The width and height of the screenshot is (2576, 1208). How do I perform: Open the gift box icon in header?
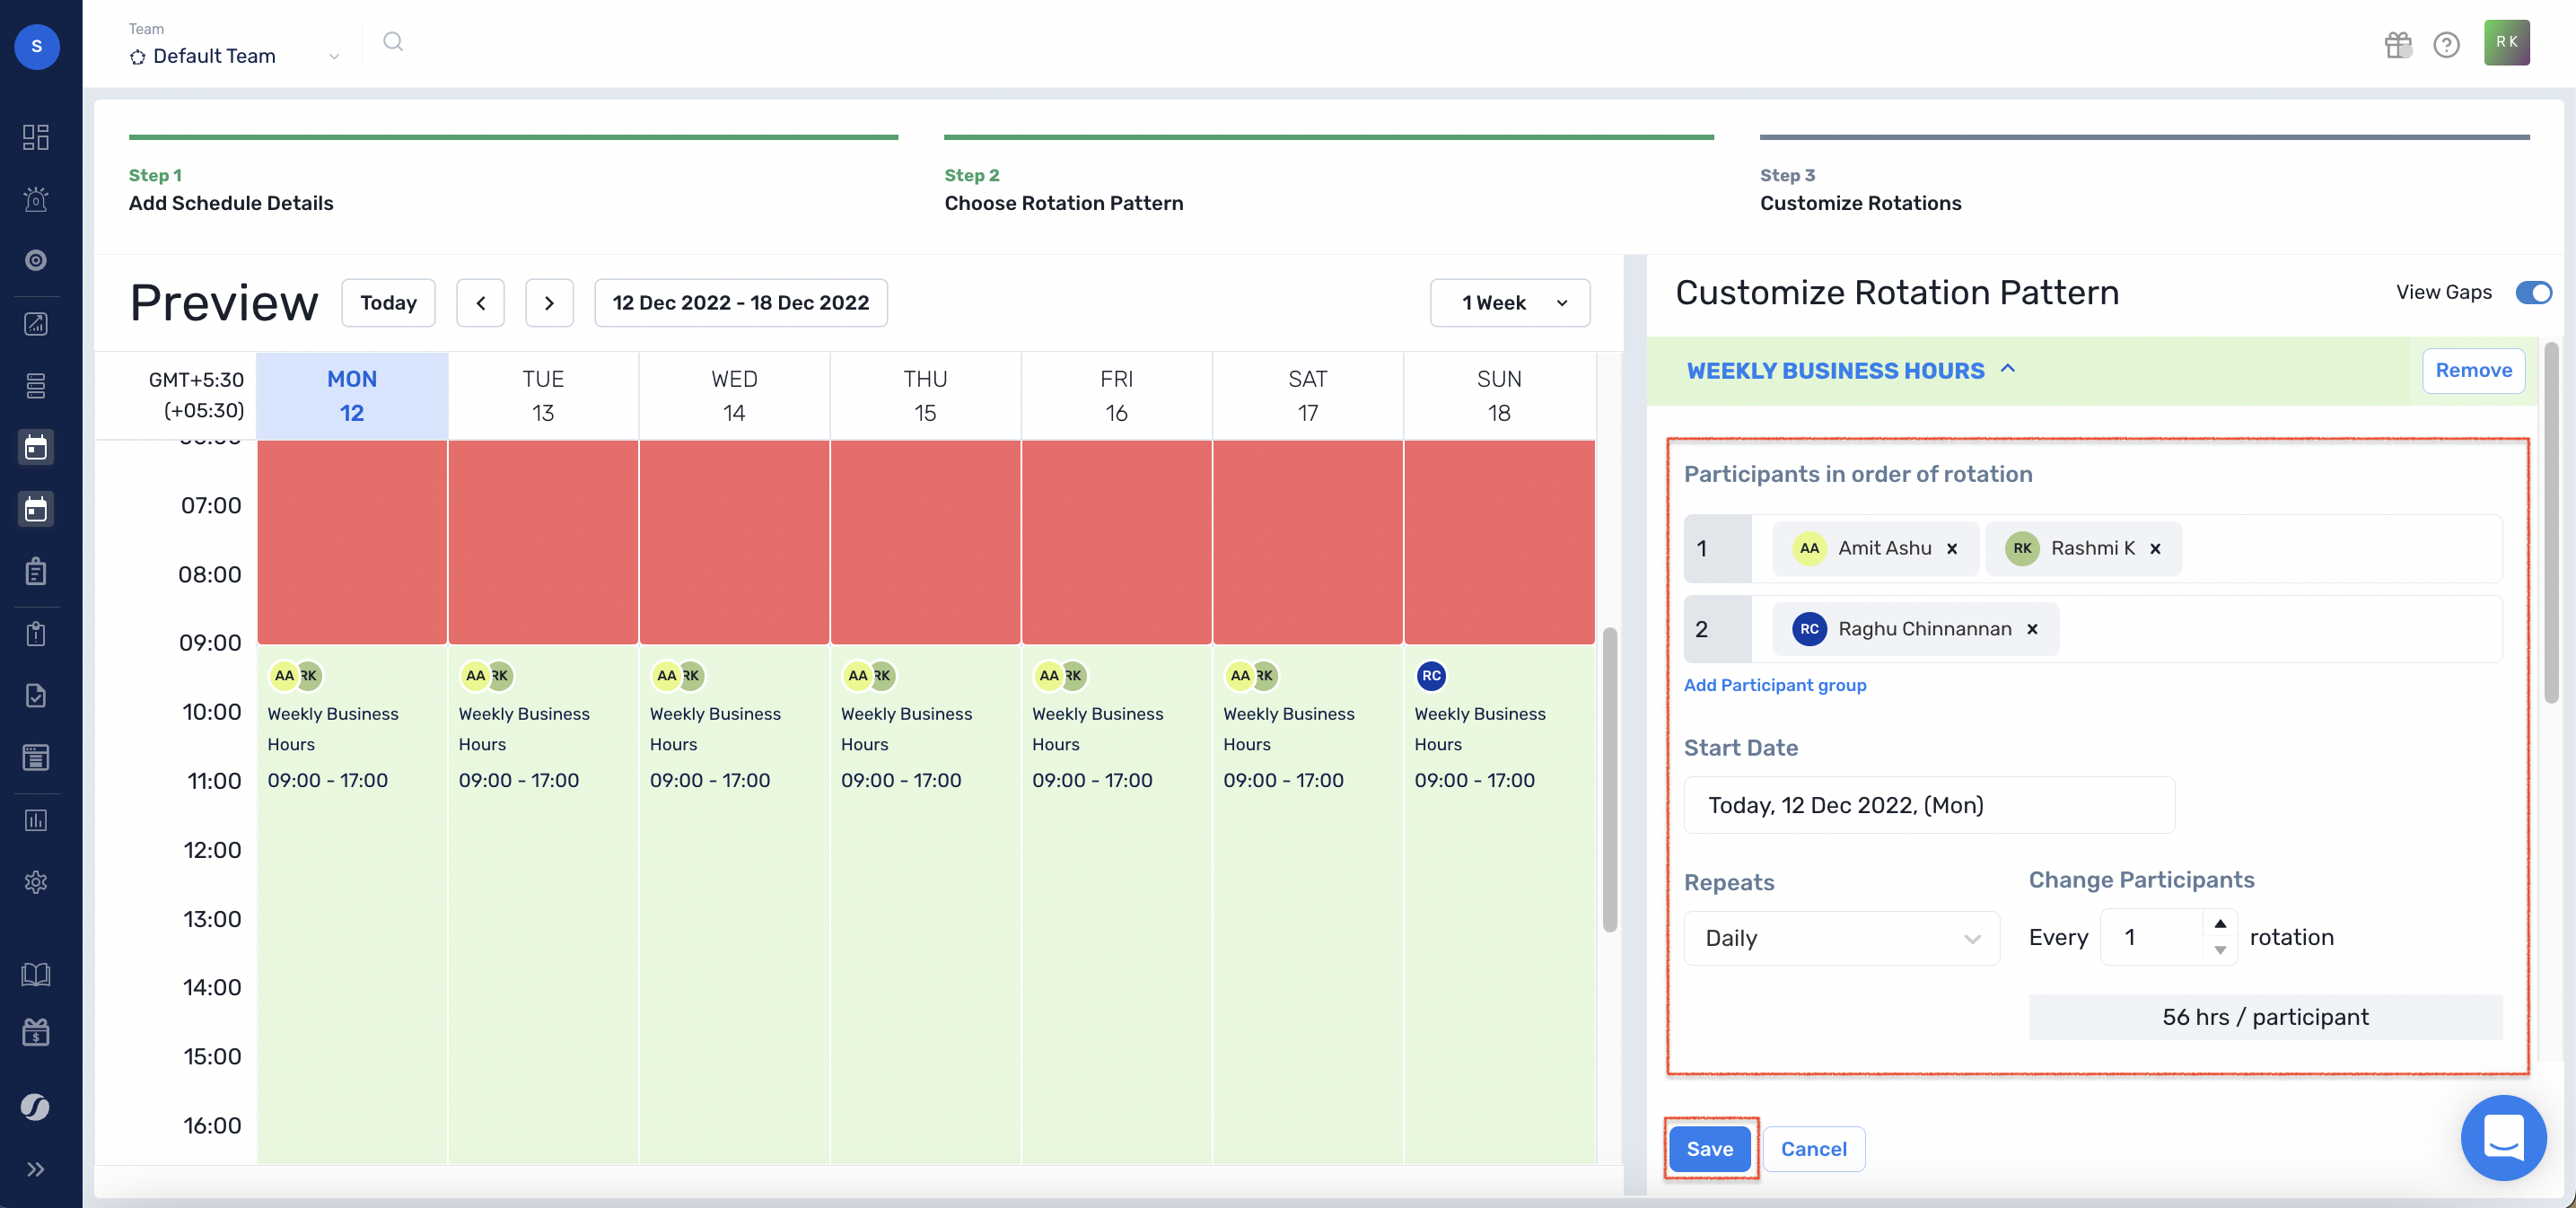tap(2397, 44)
